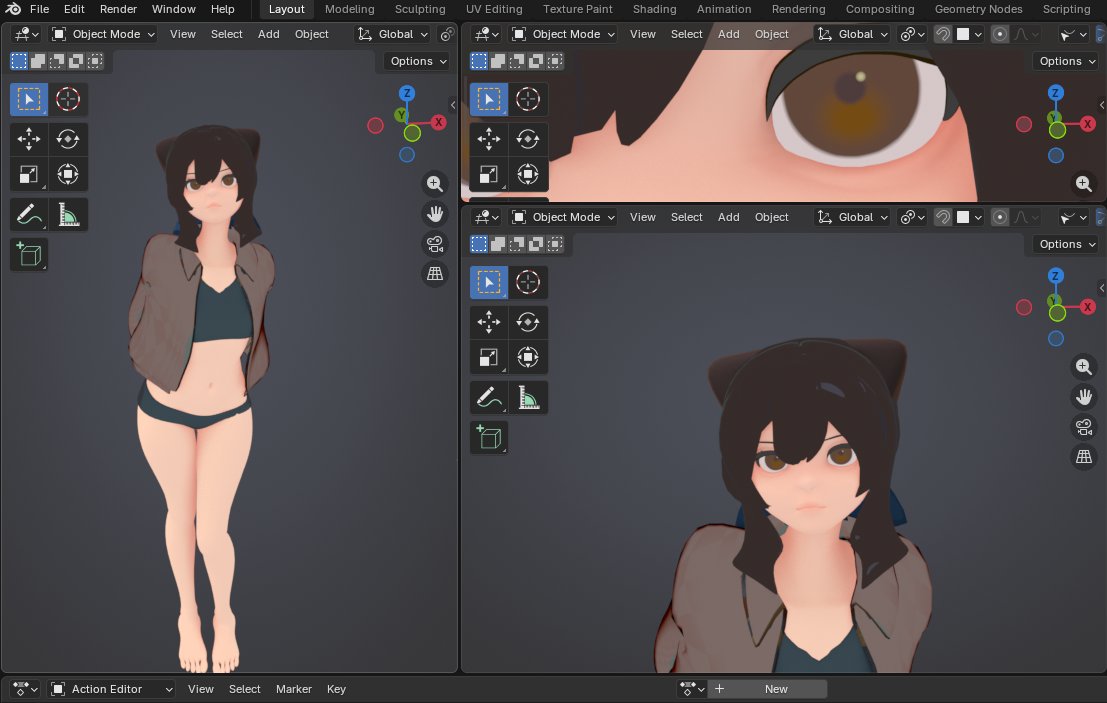The height and width of the screenshot is (703, 1107).
Task: Expand Options dropdown in left viewport
Action: pyautogui.click(x=419, y=61)
